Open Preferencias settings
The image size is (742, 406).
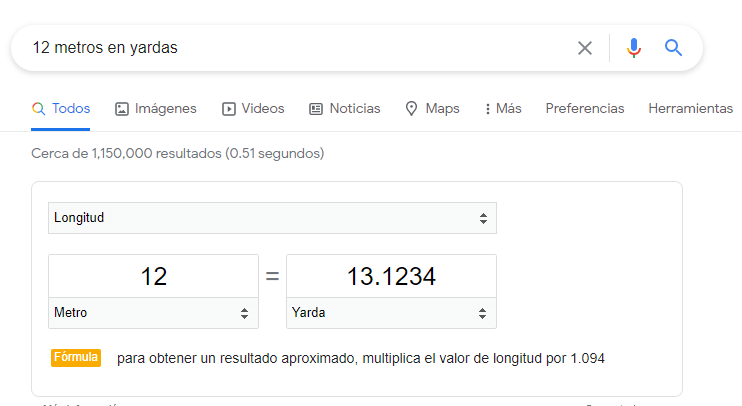tap(585, 108)
